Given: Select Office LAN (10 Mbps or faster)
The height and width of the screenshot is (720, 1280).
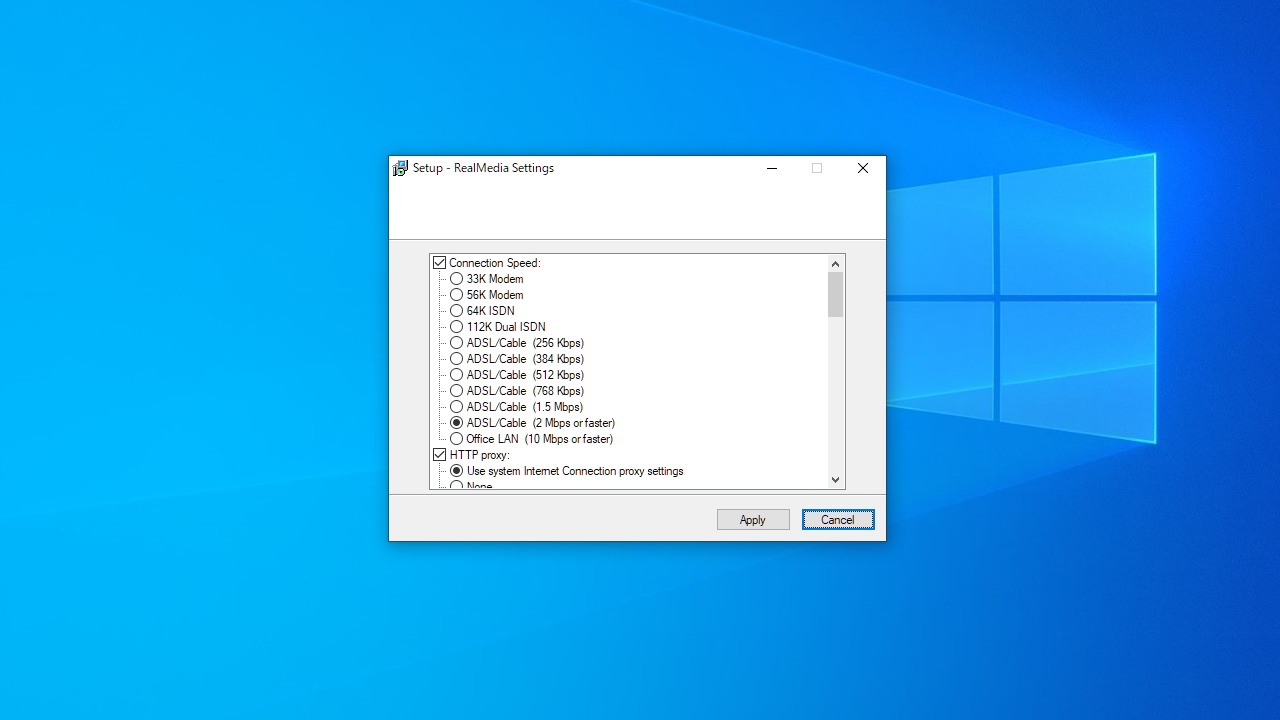Looking at the screenshot, I should click(456, 439).
